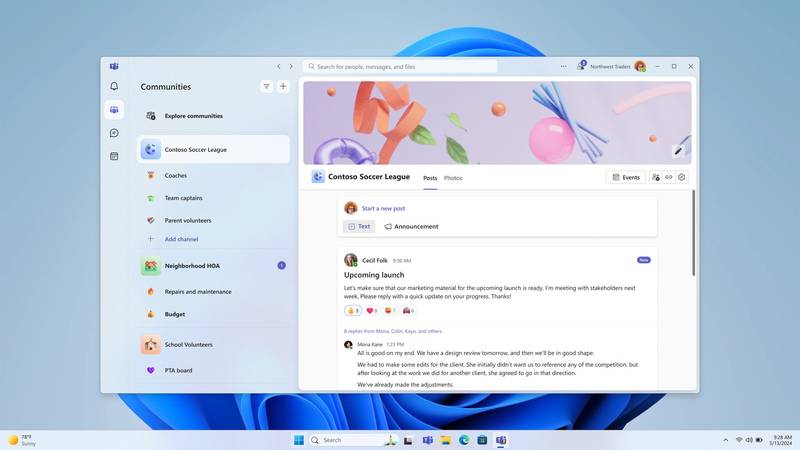Screen dimensions: 800x450
Task: Open the filter icon beside Communities
Action: [x=266, y=86]
